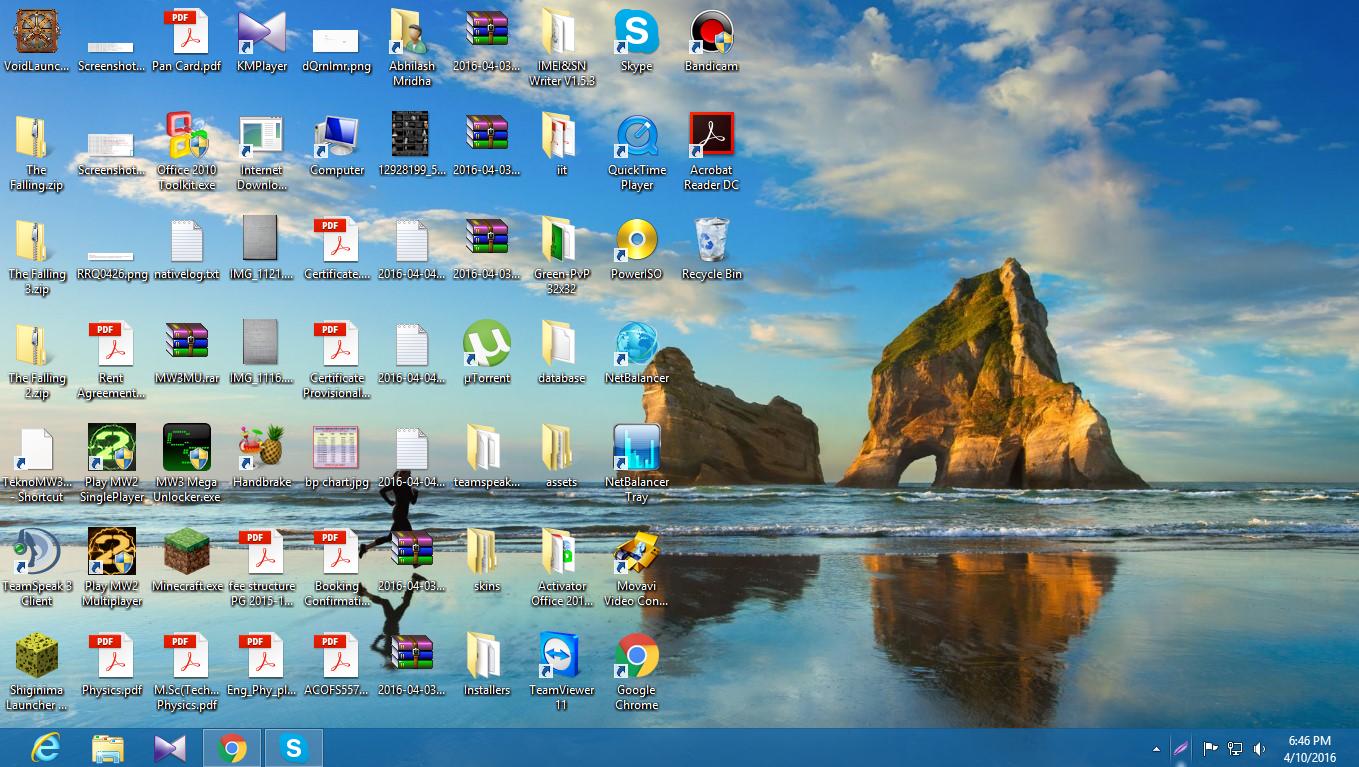Open the Recycle Bin

coord(712,249)
